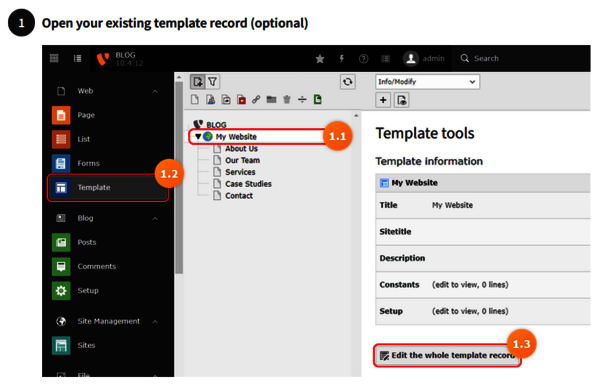Click the Sitetitle row label
The width and height of the screenshot is (600, 385).
tap(395, 232)
